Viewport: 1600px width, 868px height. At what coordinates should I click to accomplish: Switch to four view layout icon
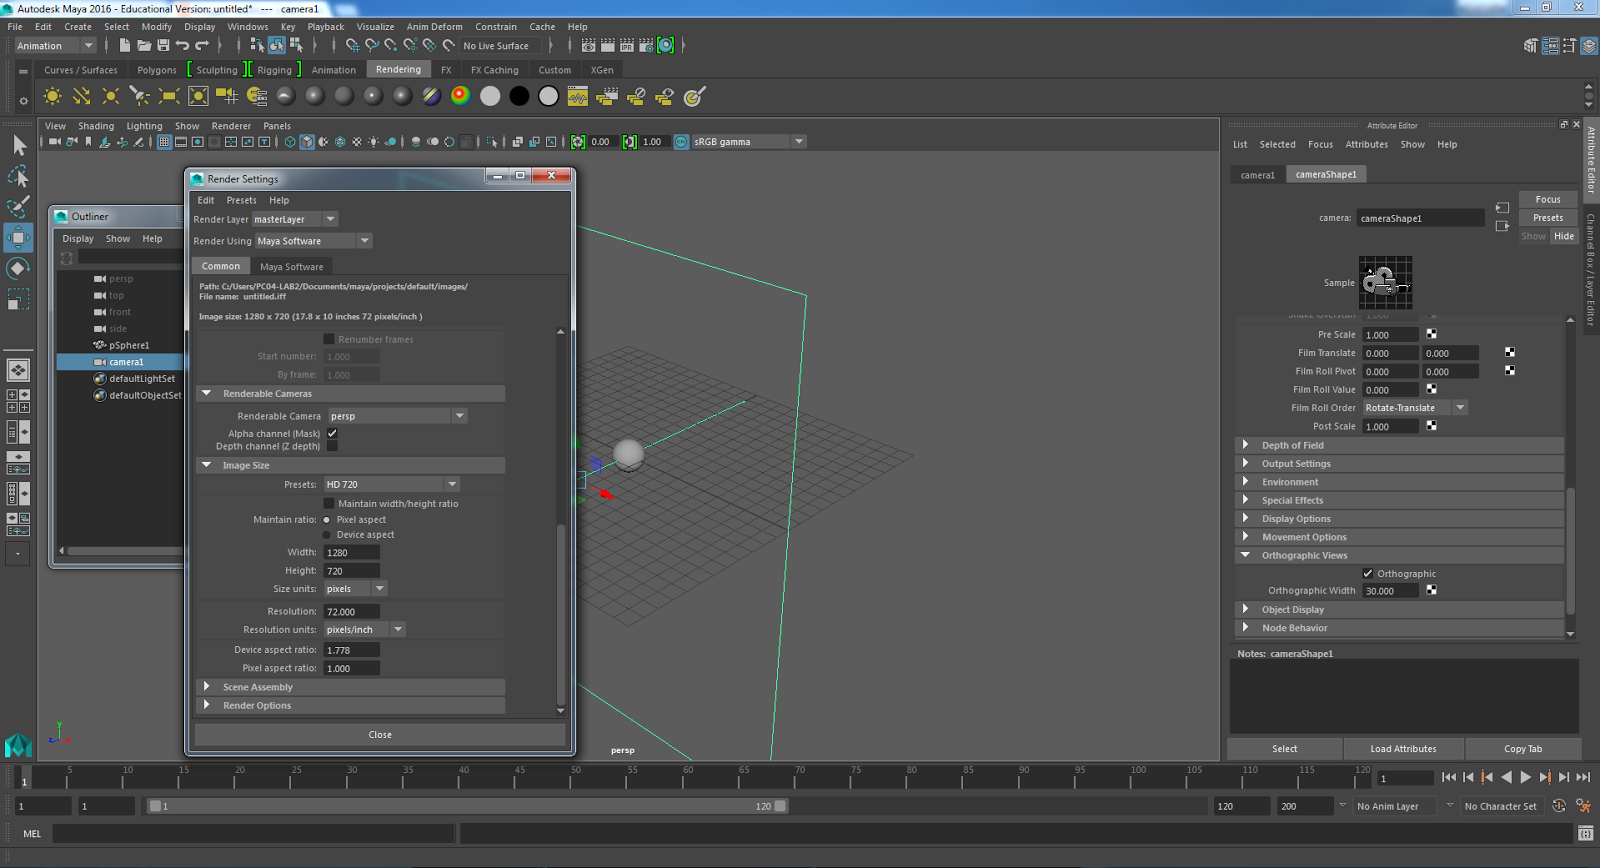click(x=18, y=401)
